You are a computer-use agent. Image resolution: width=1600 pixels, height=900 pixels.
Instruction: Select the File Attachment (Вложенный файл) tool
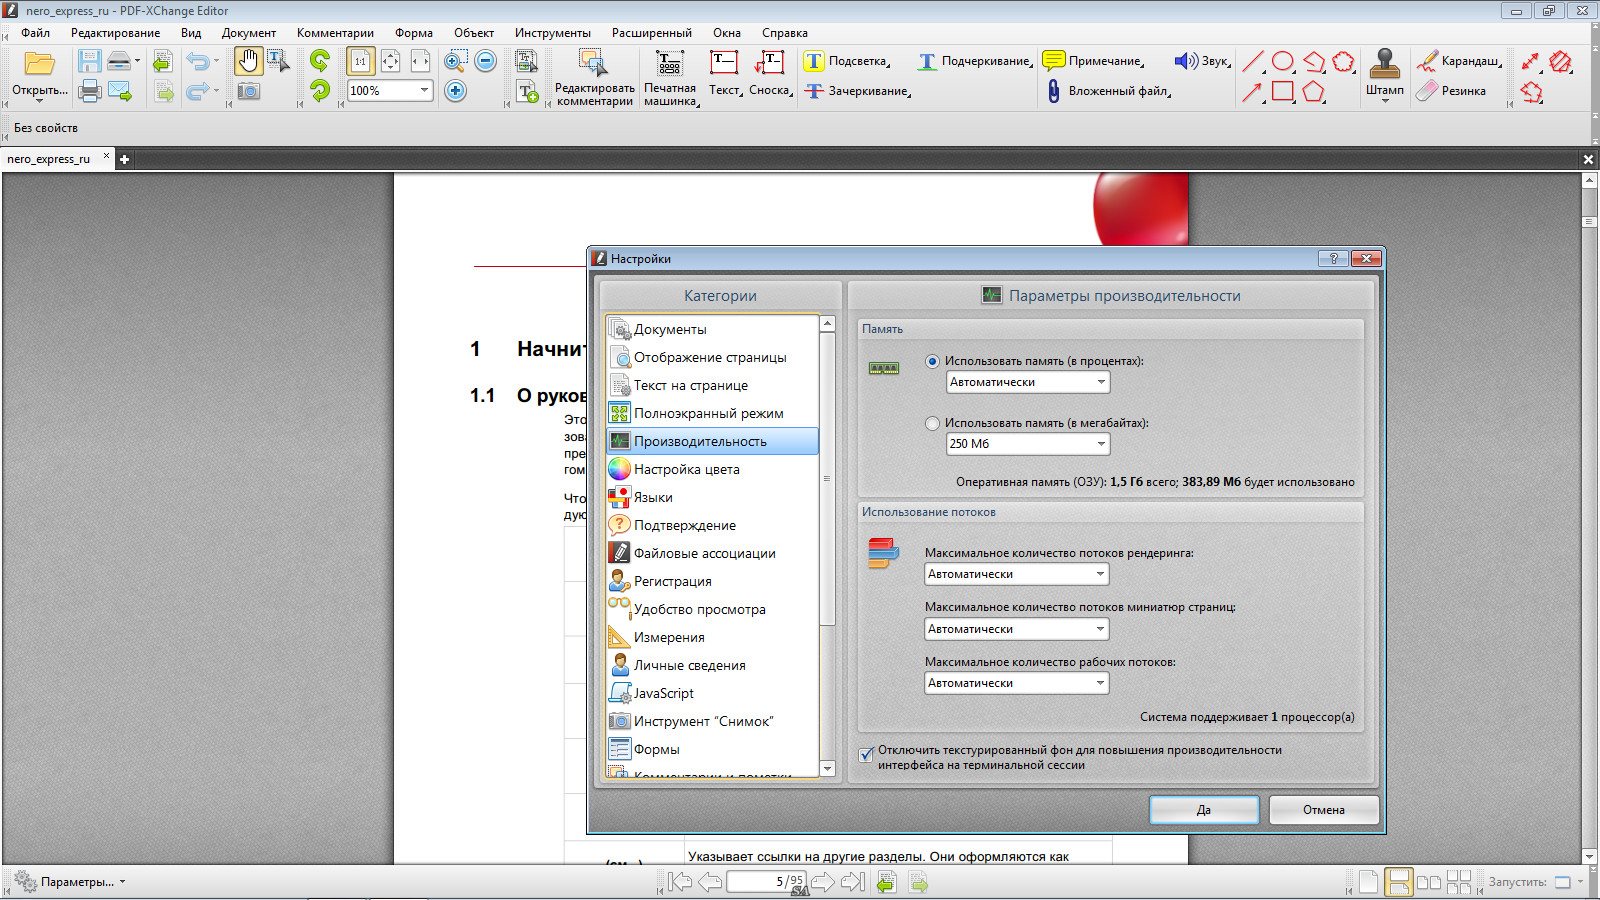pyautogui.click(x=1108, y=91)
